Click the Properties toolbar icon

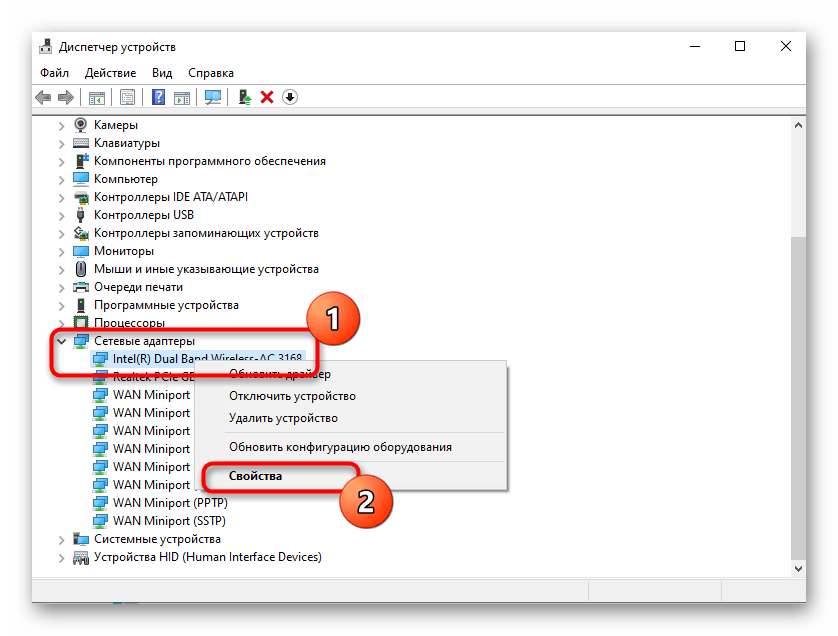click(127, 97)
